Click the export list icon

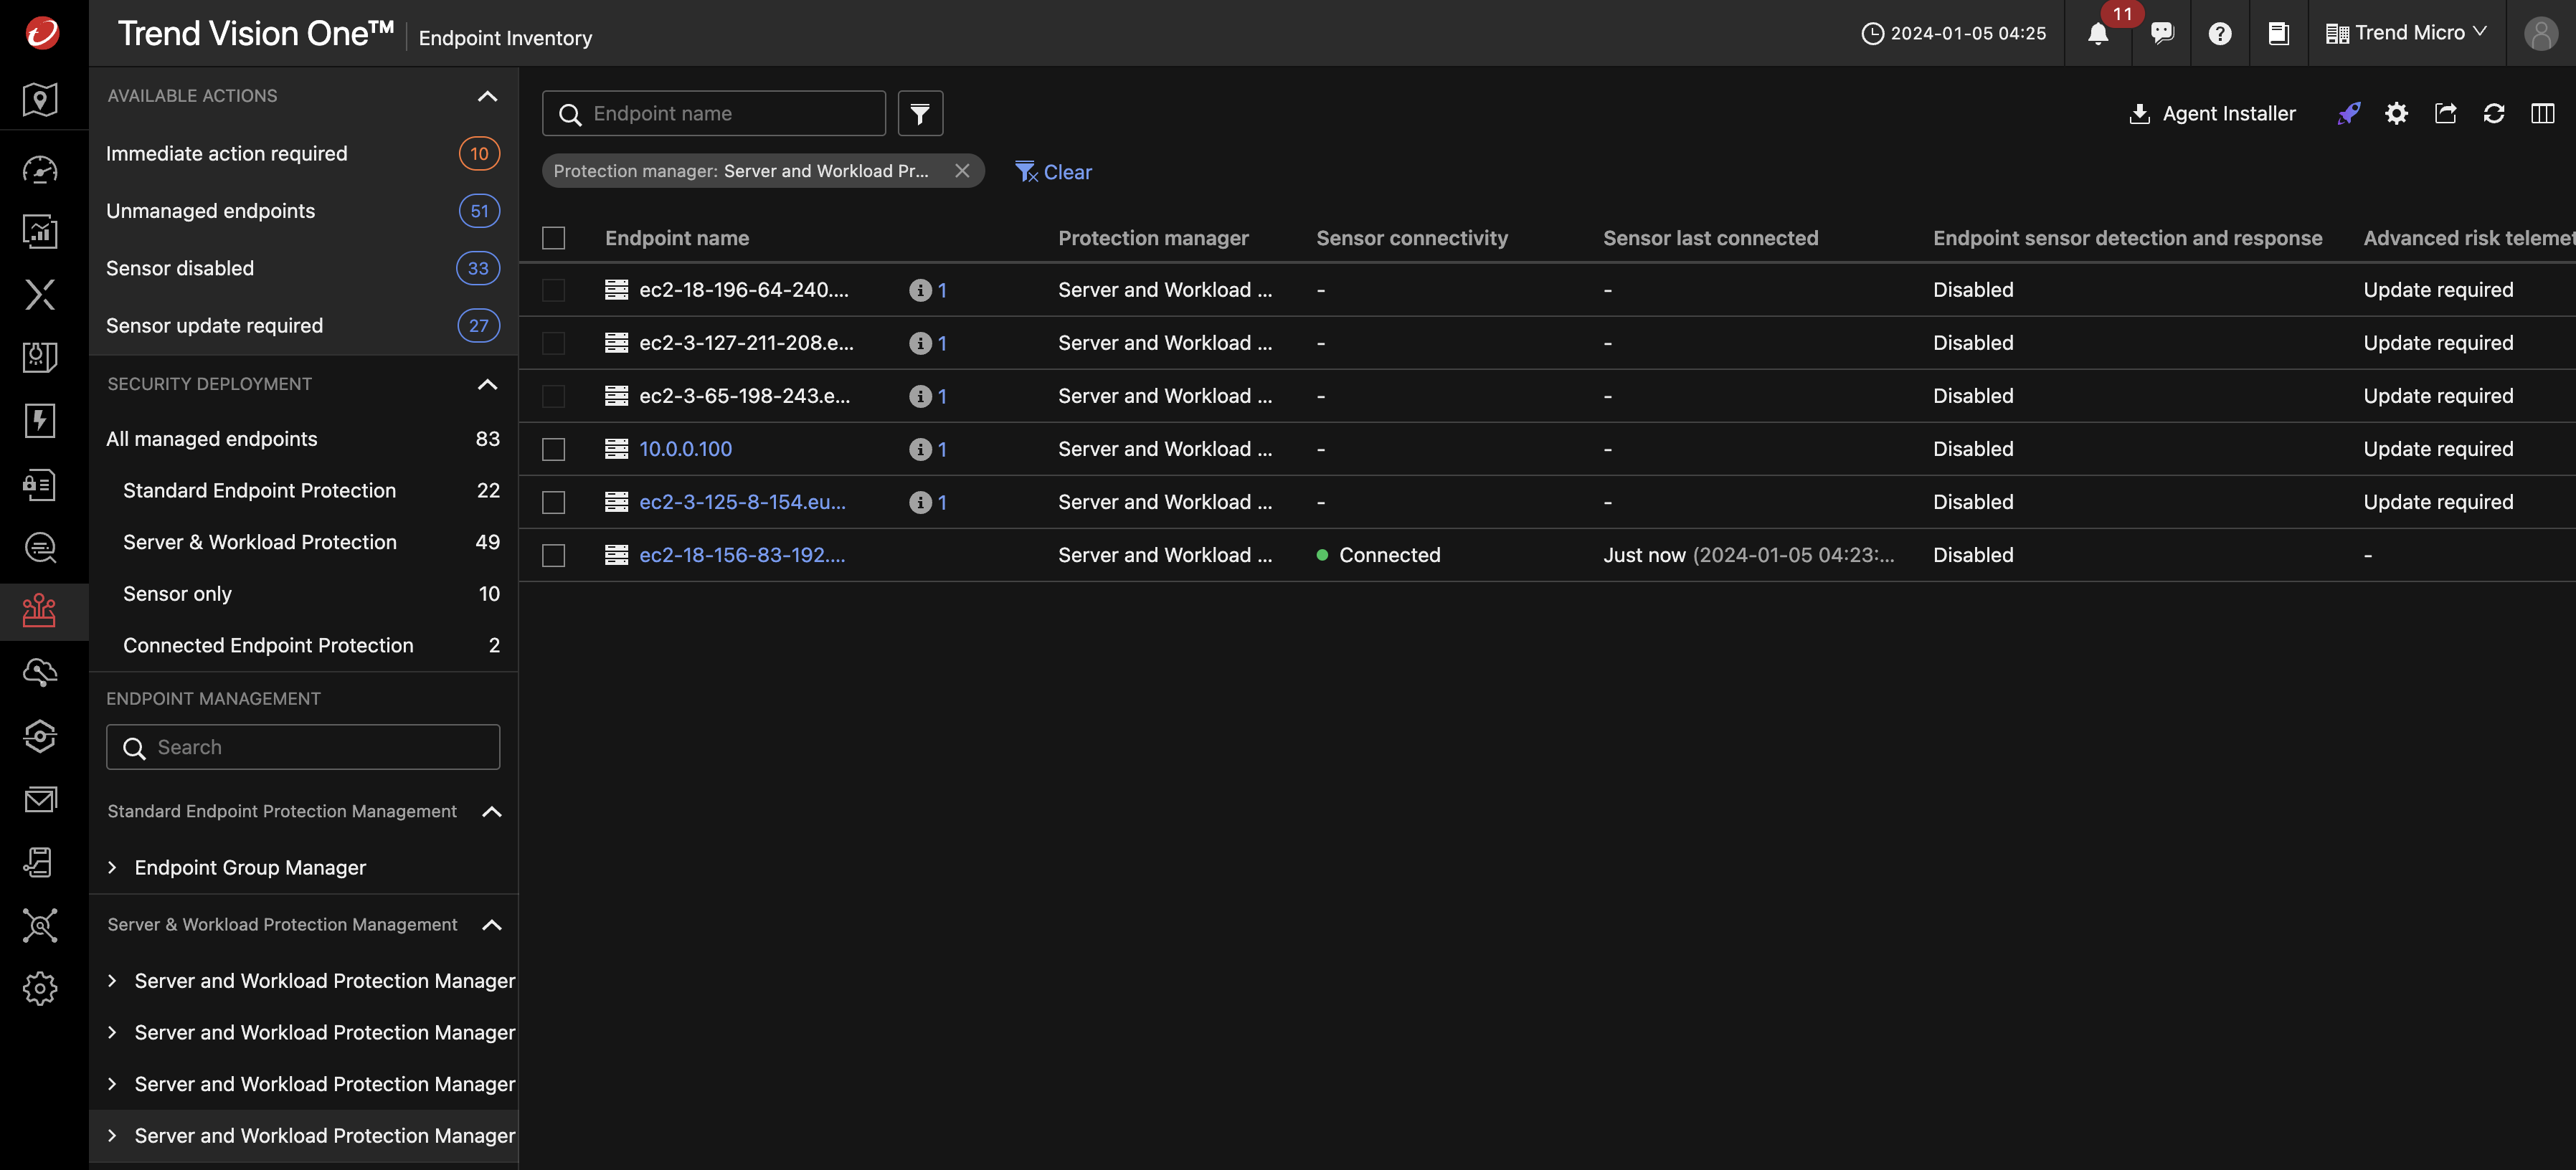point(2445,113)
